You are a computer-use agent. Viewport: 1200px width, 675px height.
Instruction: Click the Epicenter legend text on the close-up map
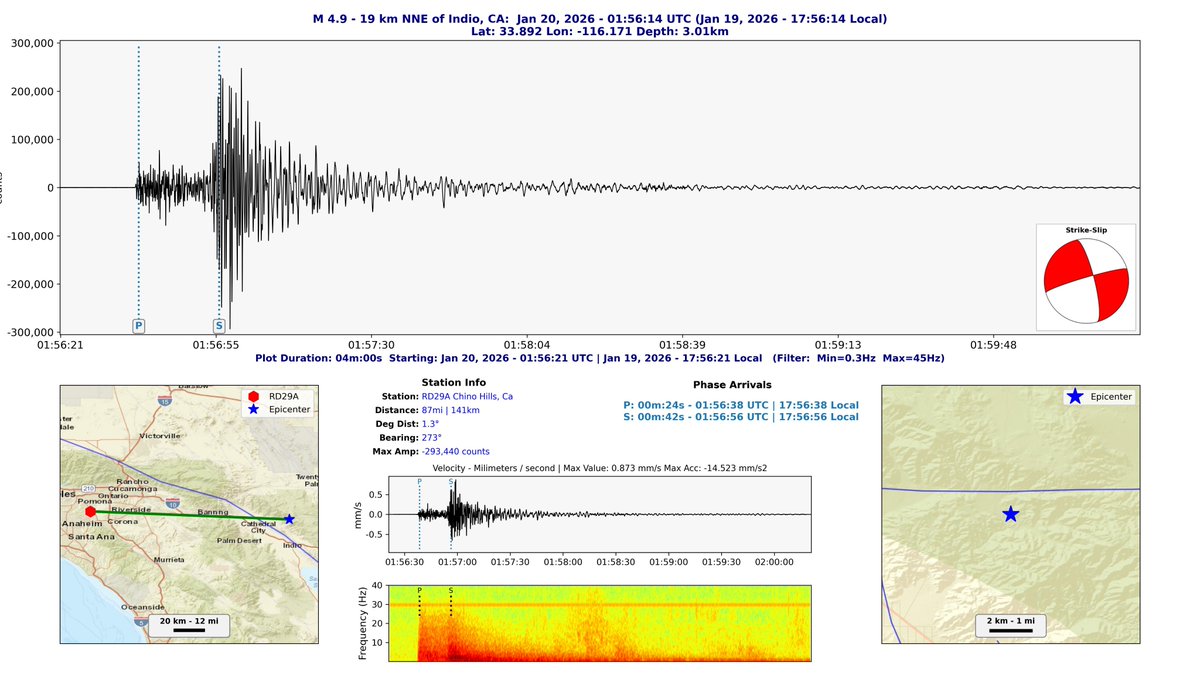point(1110,397)
